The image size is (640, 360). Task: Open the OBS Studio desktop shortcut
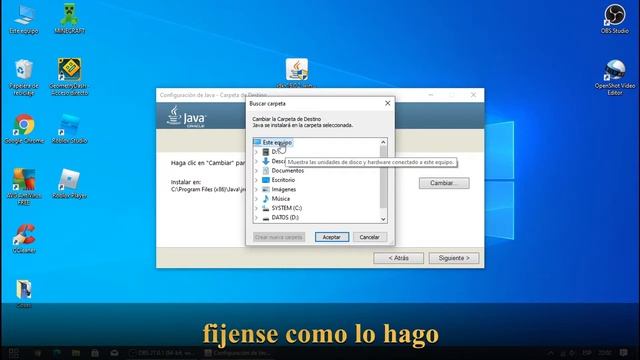614,19
